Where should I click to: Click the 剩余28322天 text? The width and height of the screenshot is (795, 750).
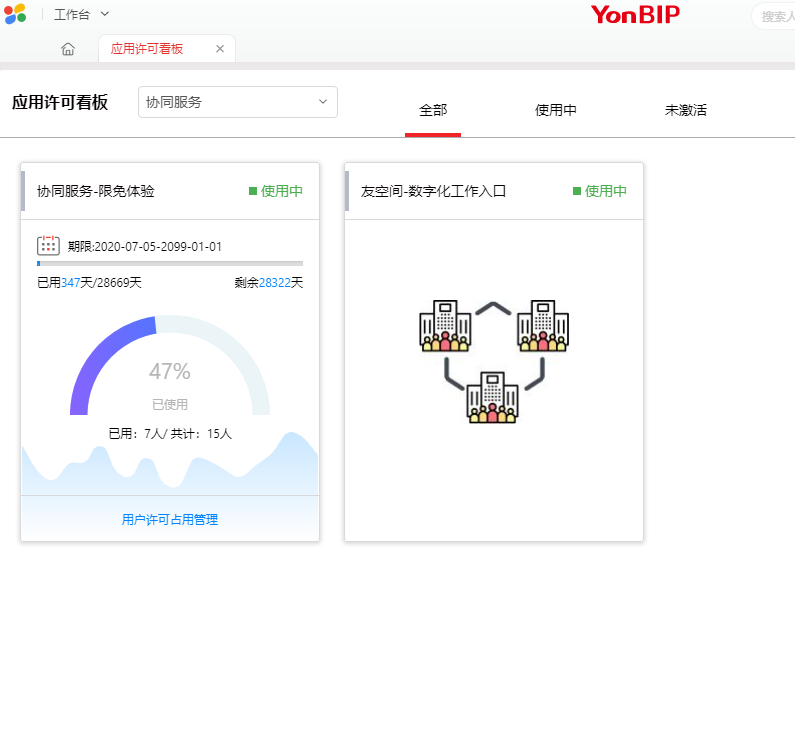coord(269,282)
